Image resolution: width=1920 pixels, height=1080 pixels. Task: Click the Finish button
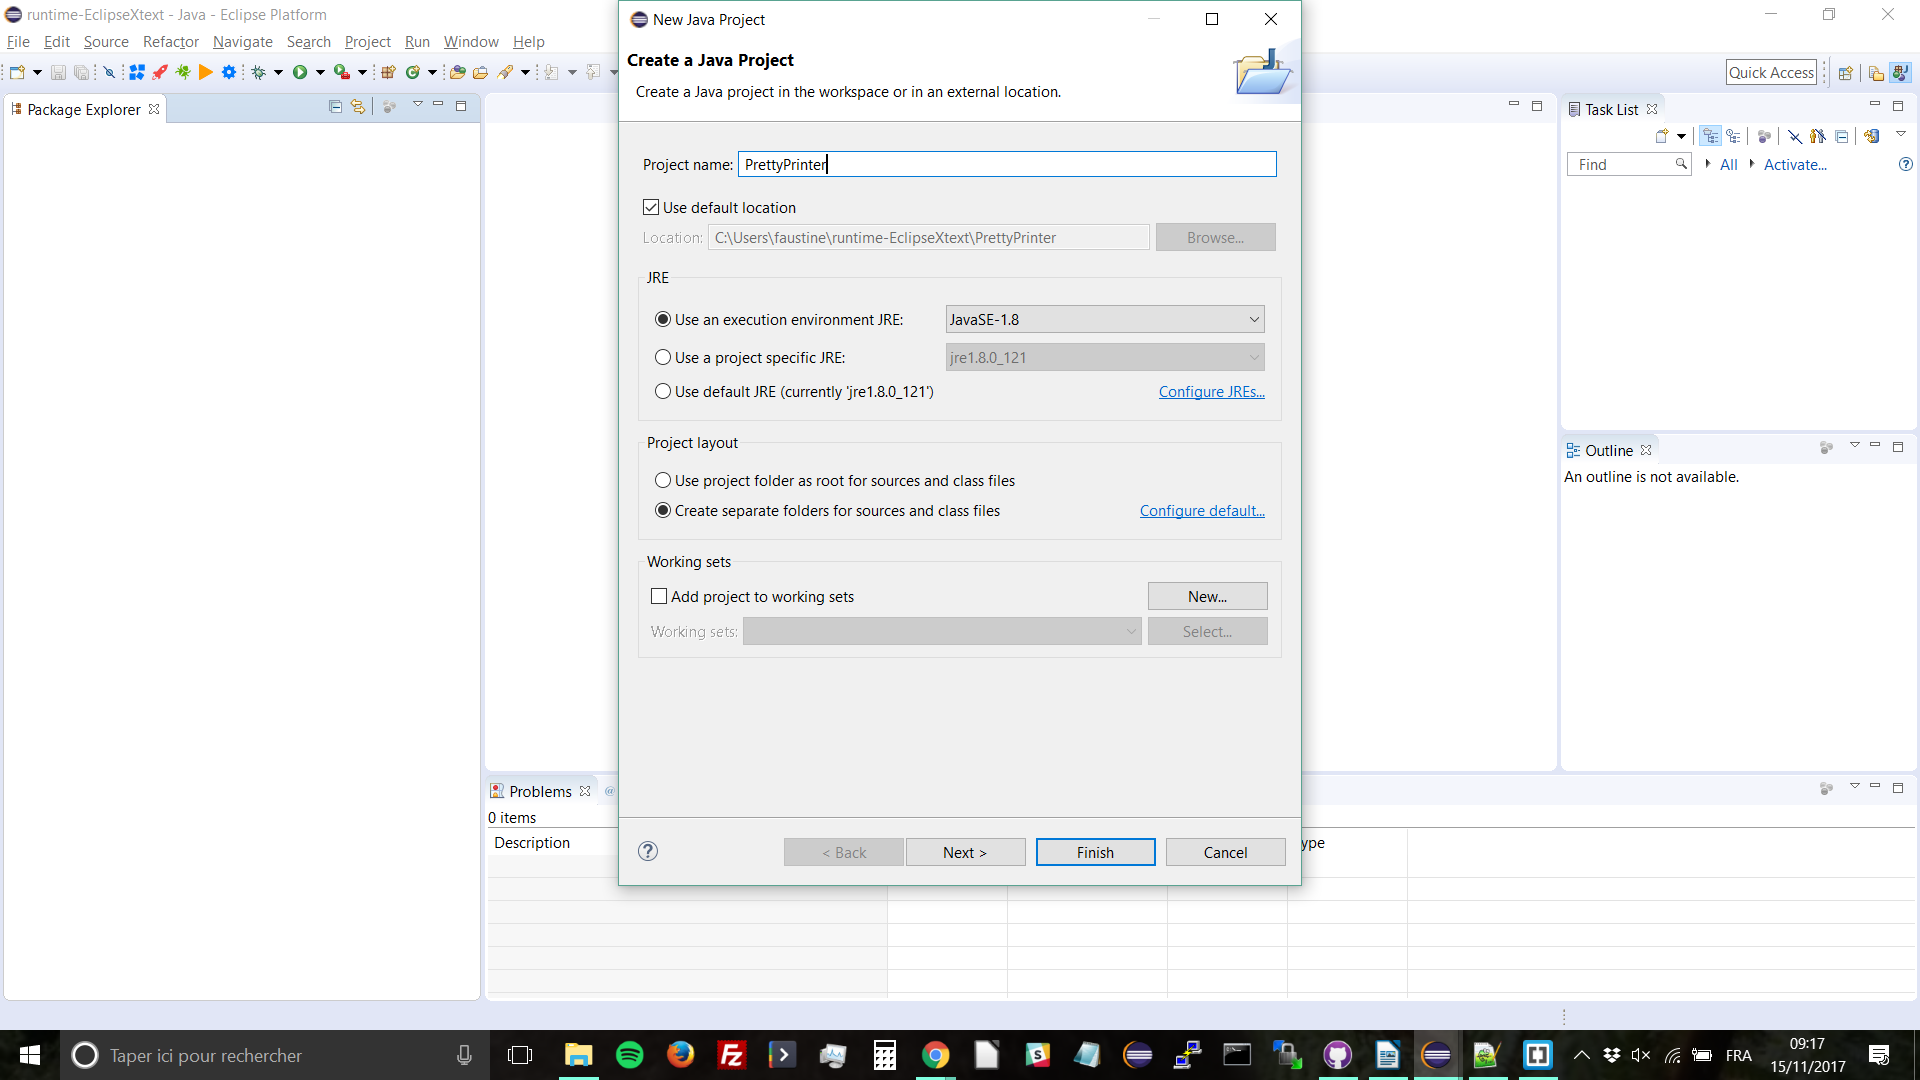[1095, 852]
